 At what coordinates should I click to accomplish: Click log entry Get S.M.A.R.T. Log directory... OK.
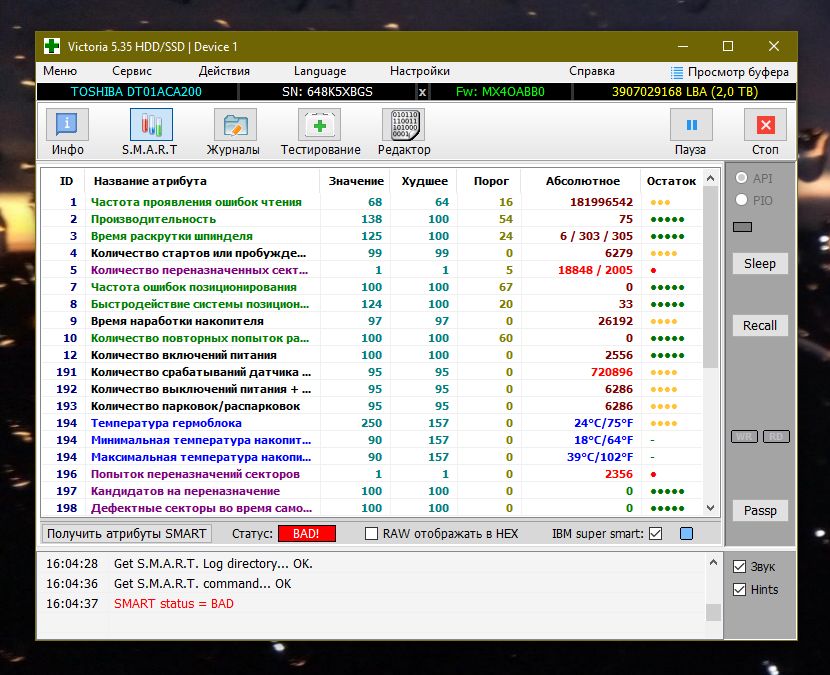point(213,564)
